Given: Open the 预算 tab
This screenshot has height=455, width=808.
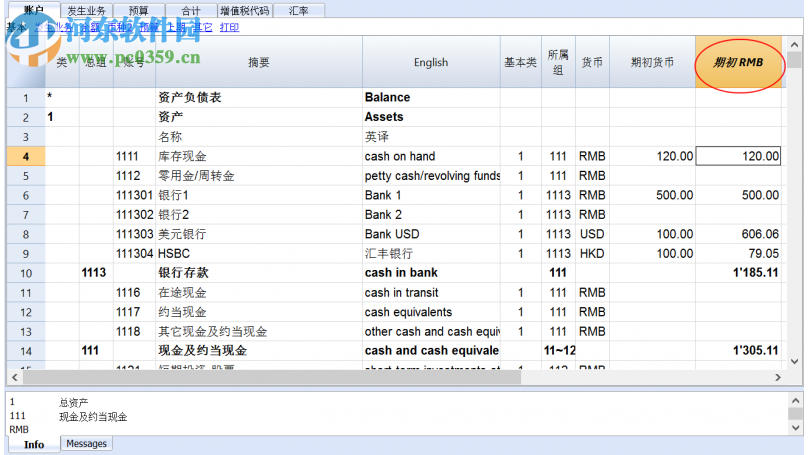Looking at the screenshot, I should [x=139, y=10].
